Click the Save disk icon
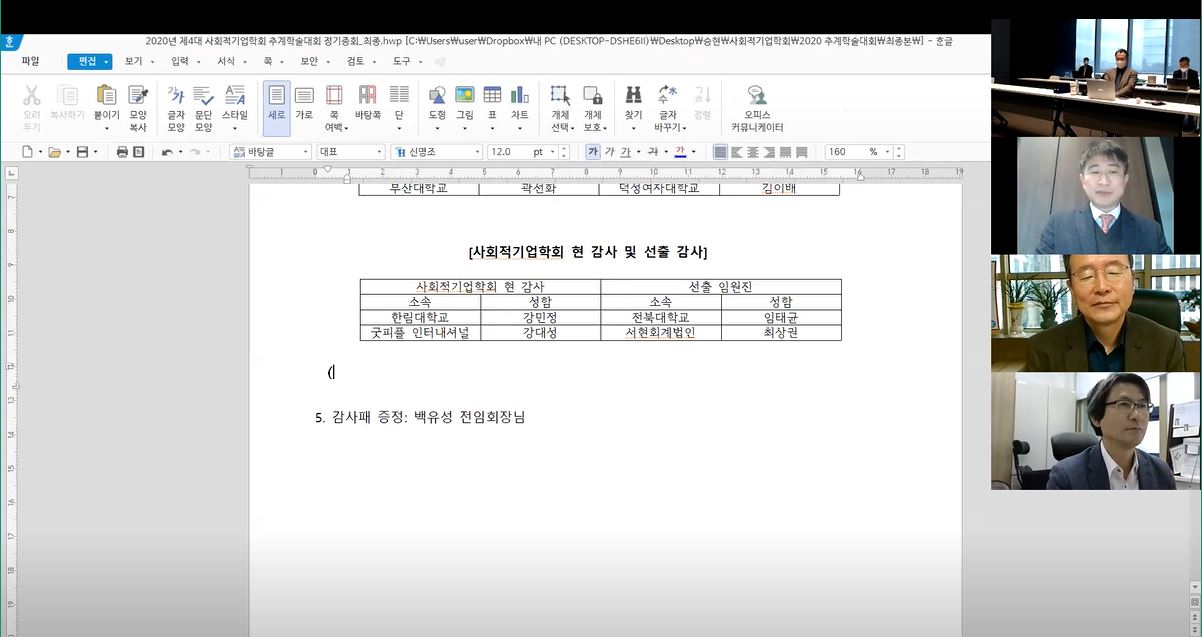Image resolution: width=1202 pixels, height=637 pixels. coord(82,152)
